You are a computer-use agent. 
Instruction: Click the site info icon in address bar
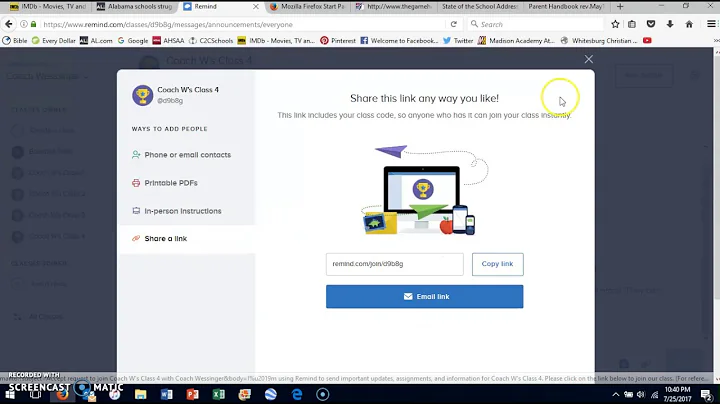(24, 24)
